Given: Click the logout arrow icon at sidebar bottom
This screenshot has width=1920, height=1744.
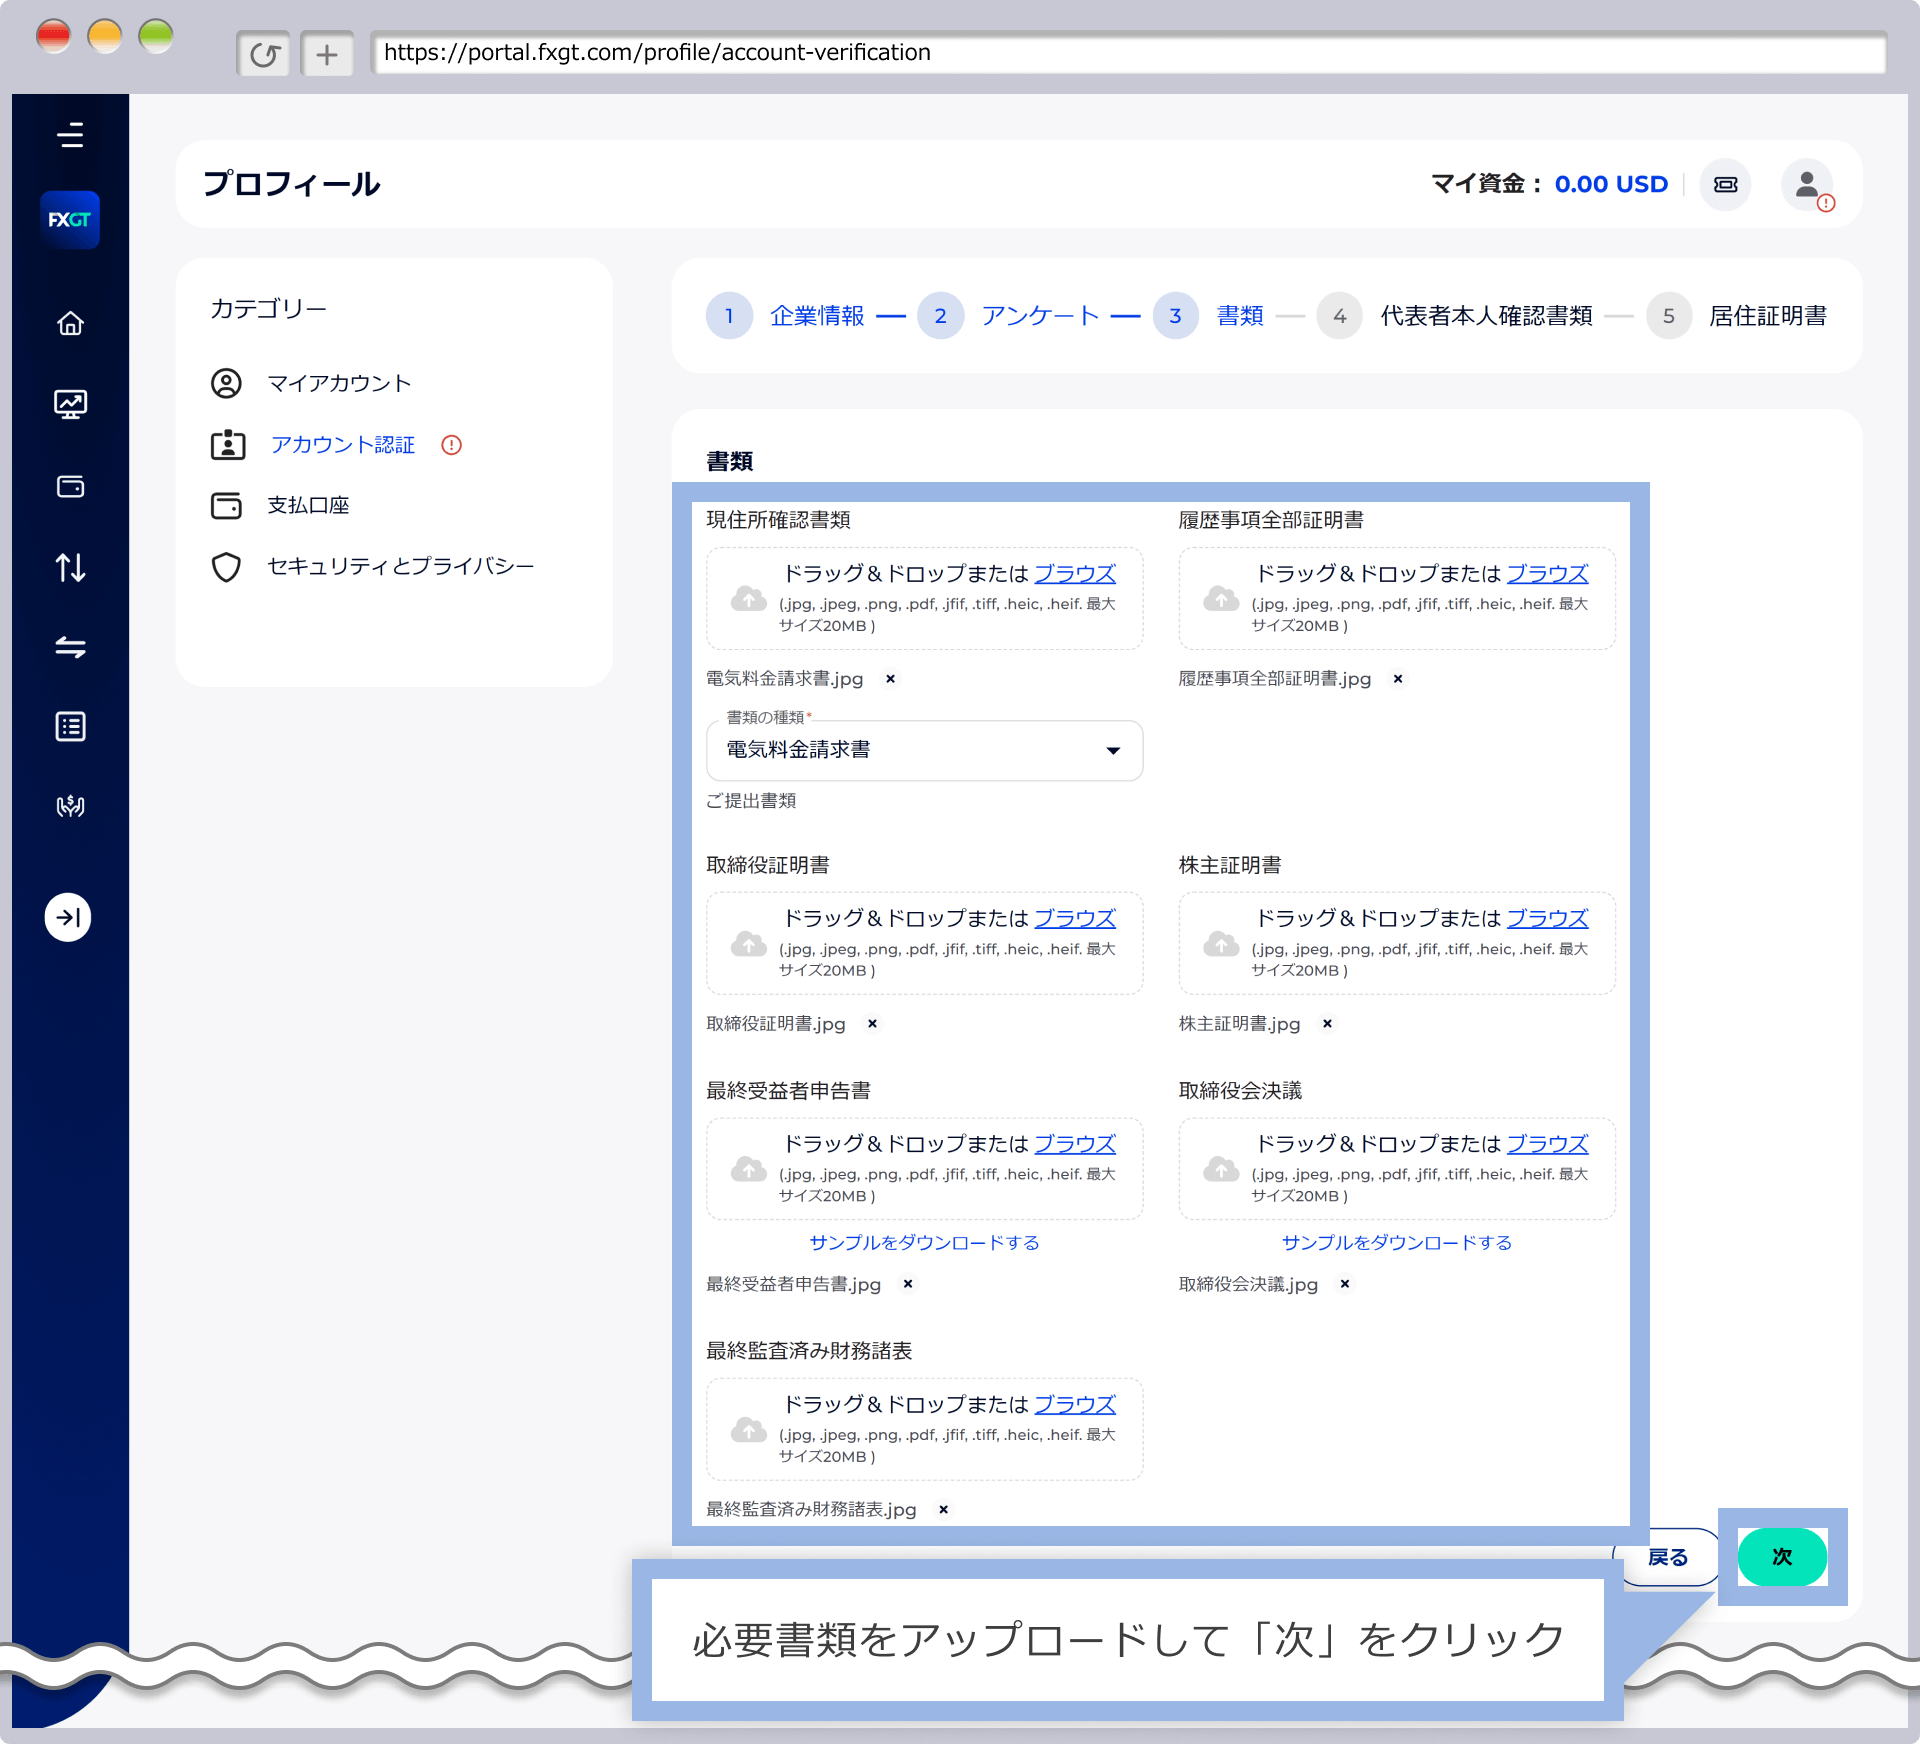Looking at the screenshot, I should [x=68, y=917].
